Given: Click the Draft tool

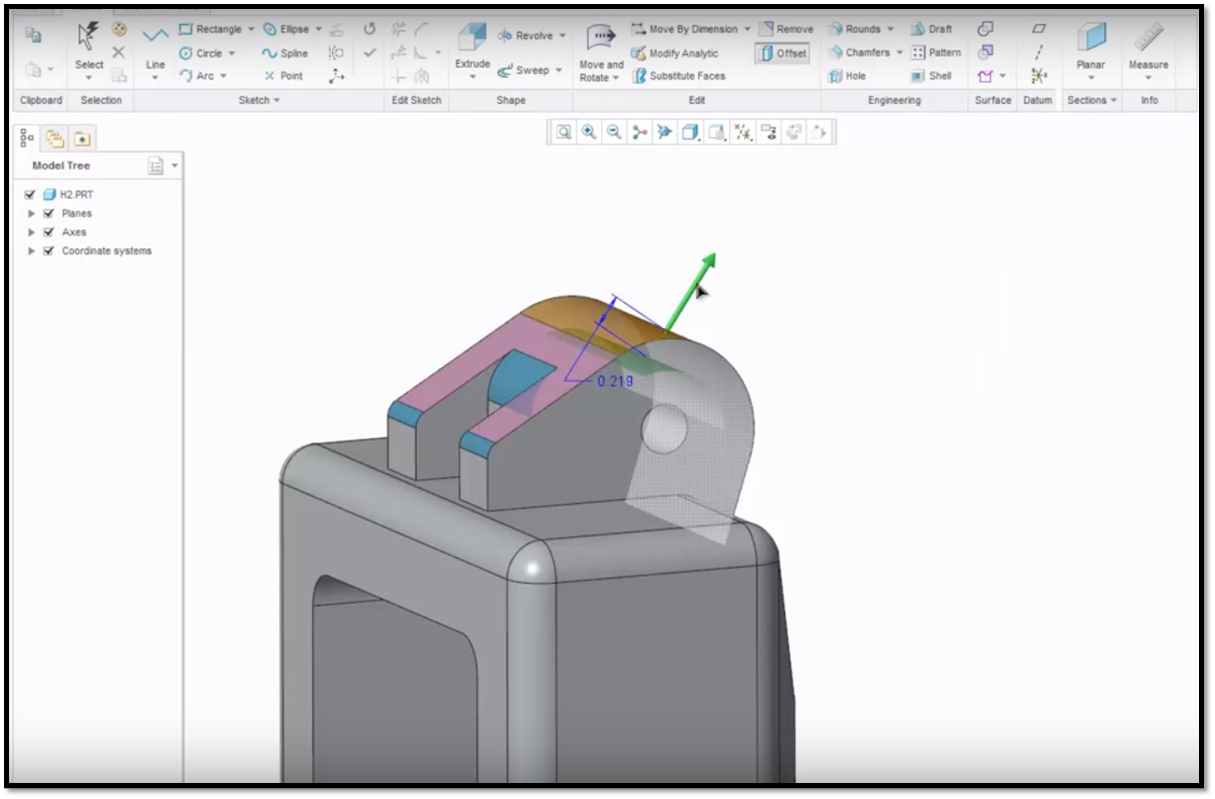Looking at the screenshot, I should (x=931, y=29).
